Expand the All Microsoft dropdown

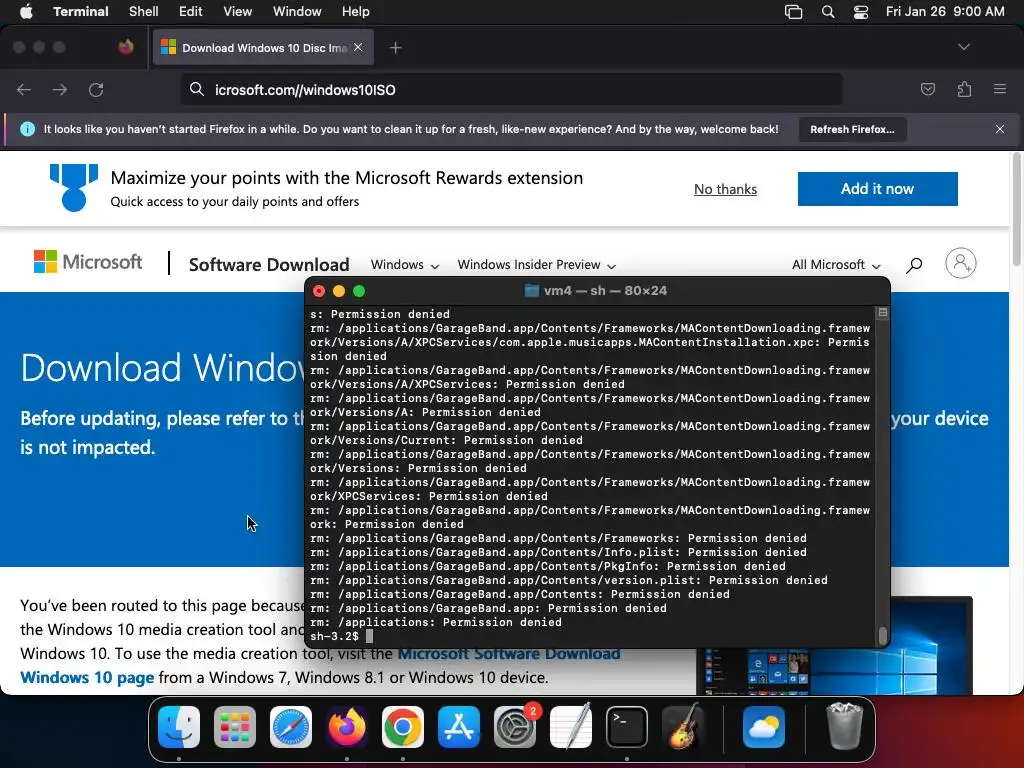point(836,264)
